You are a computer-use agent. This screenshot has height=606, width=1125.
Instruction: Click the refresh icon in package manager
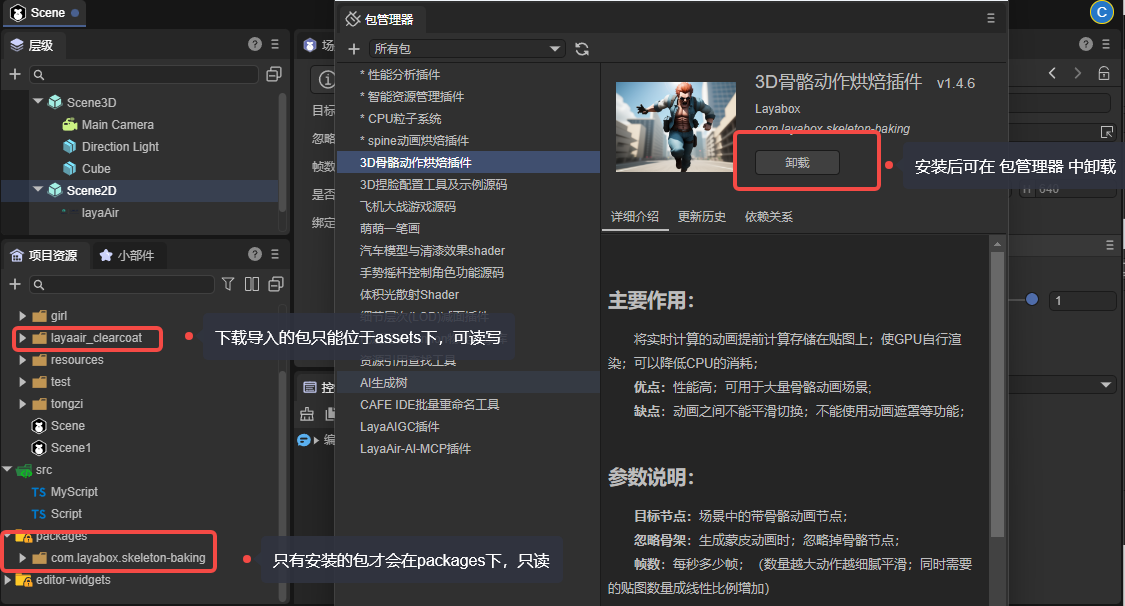tap(582, 49)
